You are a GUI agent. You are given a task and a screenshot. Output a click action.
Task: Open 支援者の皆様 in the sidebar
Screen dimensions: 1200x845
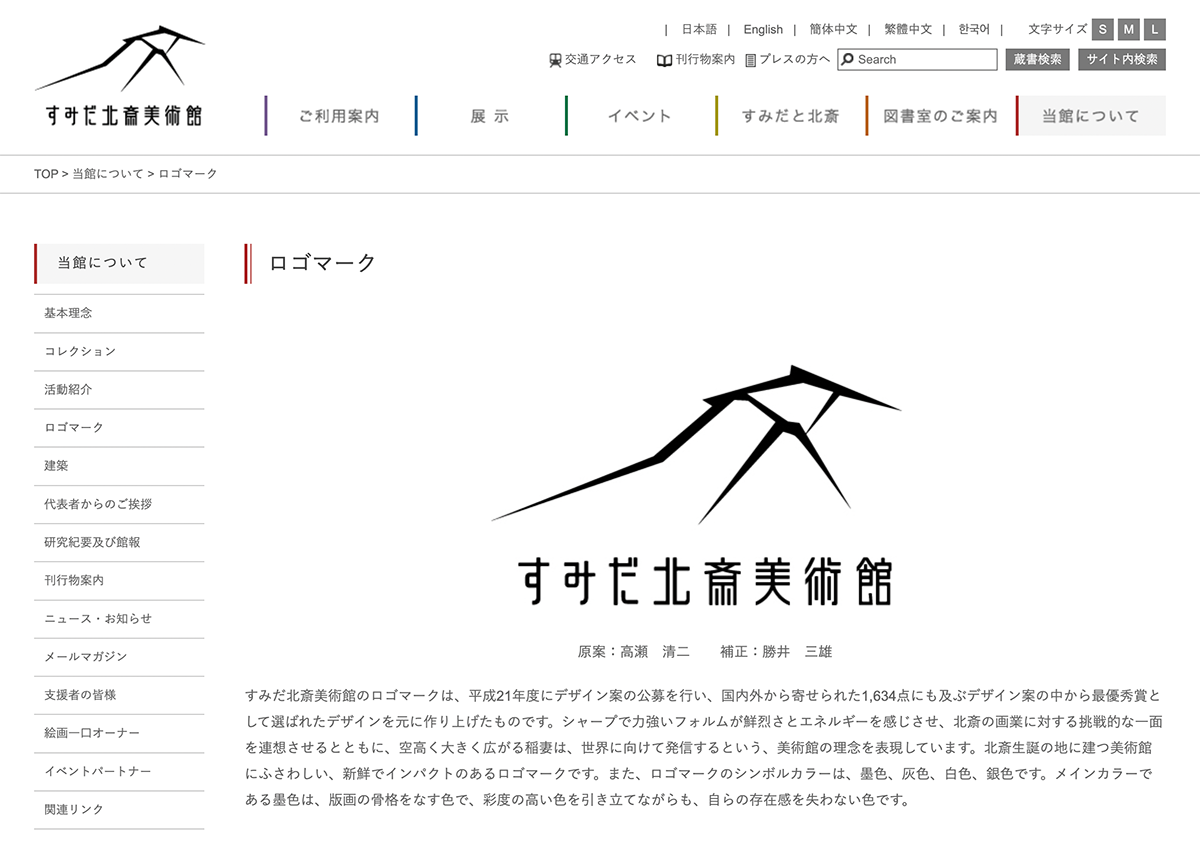tap(119, 695)
